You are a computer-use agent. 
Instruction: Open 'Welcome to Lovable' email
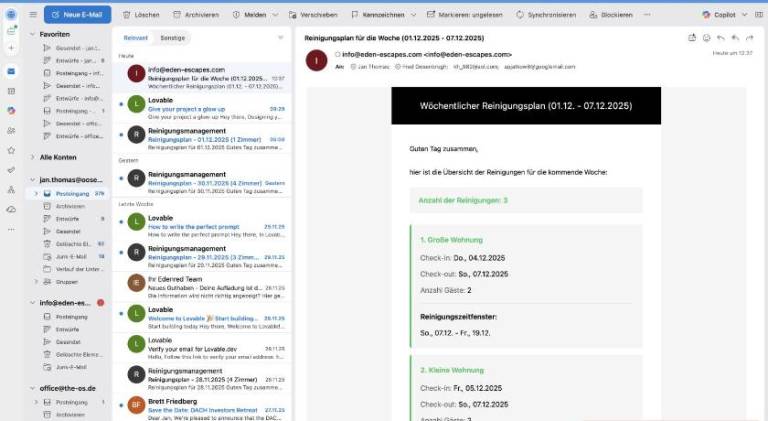202,318
